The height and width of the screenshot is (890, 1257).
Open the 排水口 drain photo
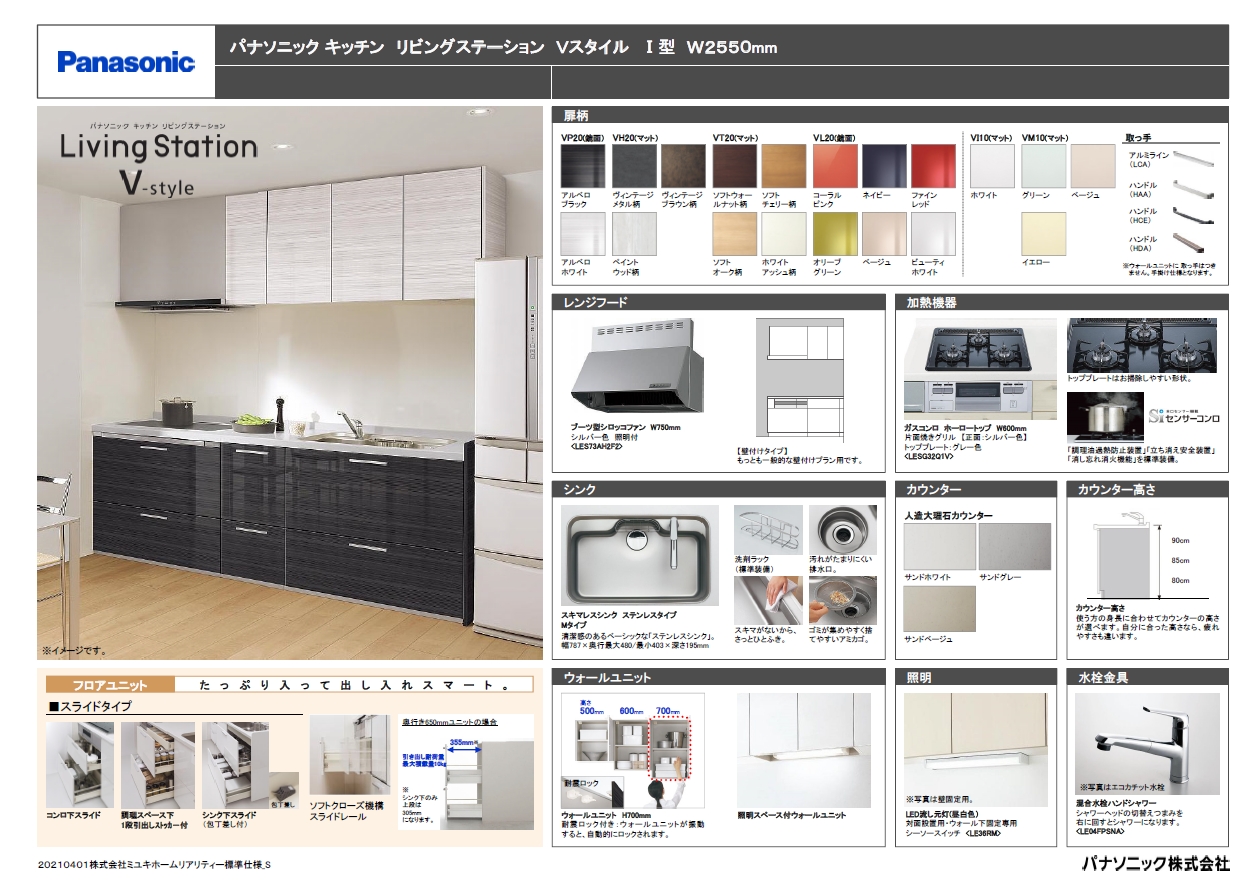pos(842,530)
